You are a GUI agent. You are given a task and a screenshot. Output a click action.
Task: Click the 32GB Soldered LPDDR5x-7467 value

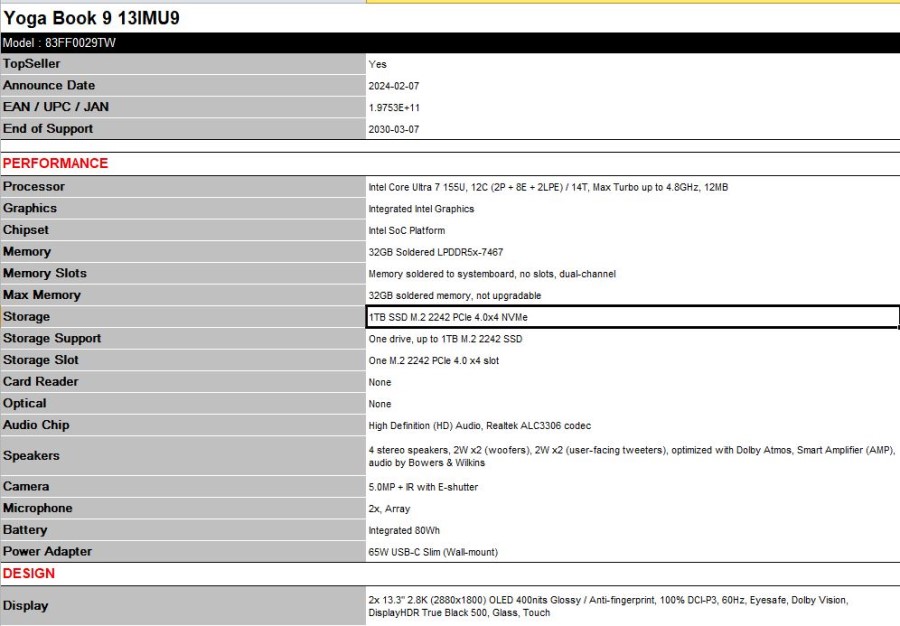(x=436, y=252)
